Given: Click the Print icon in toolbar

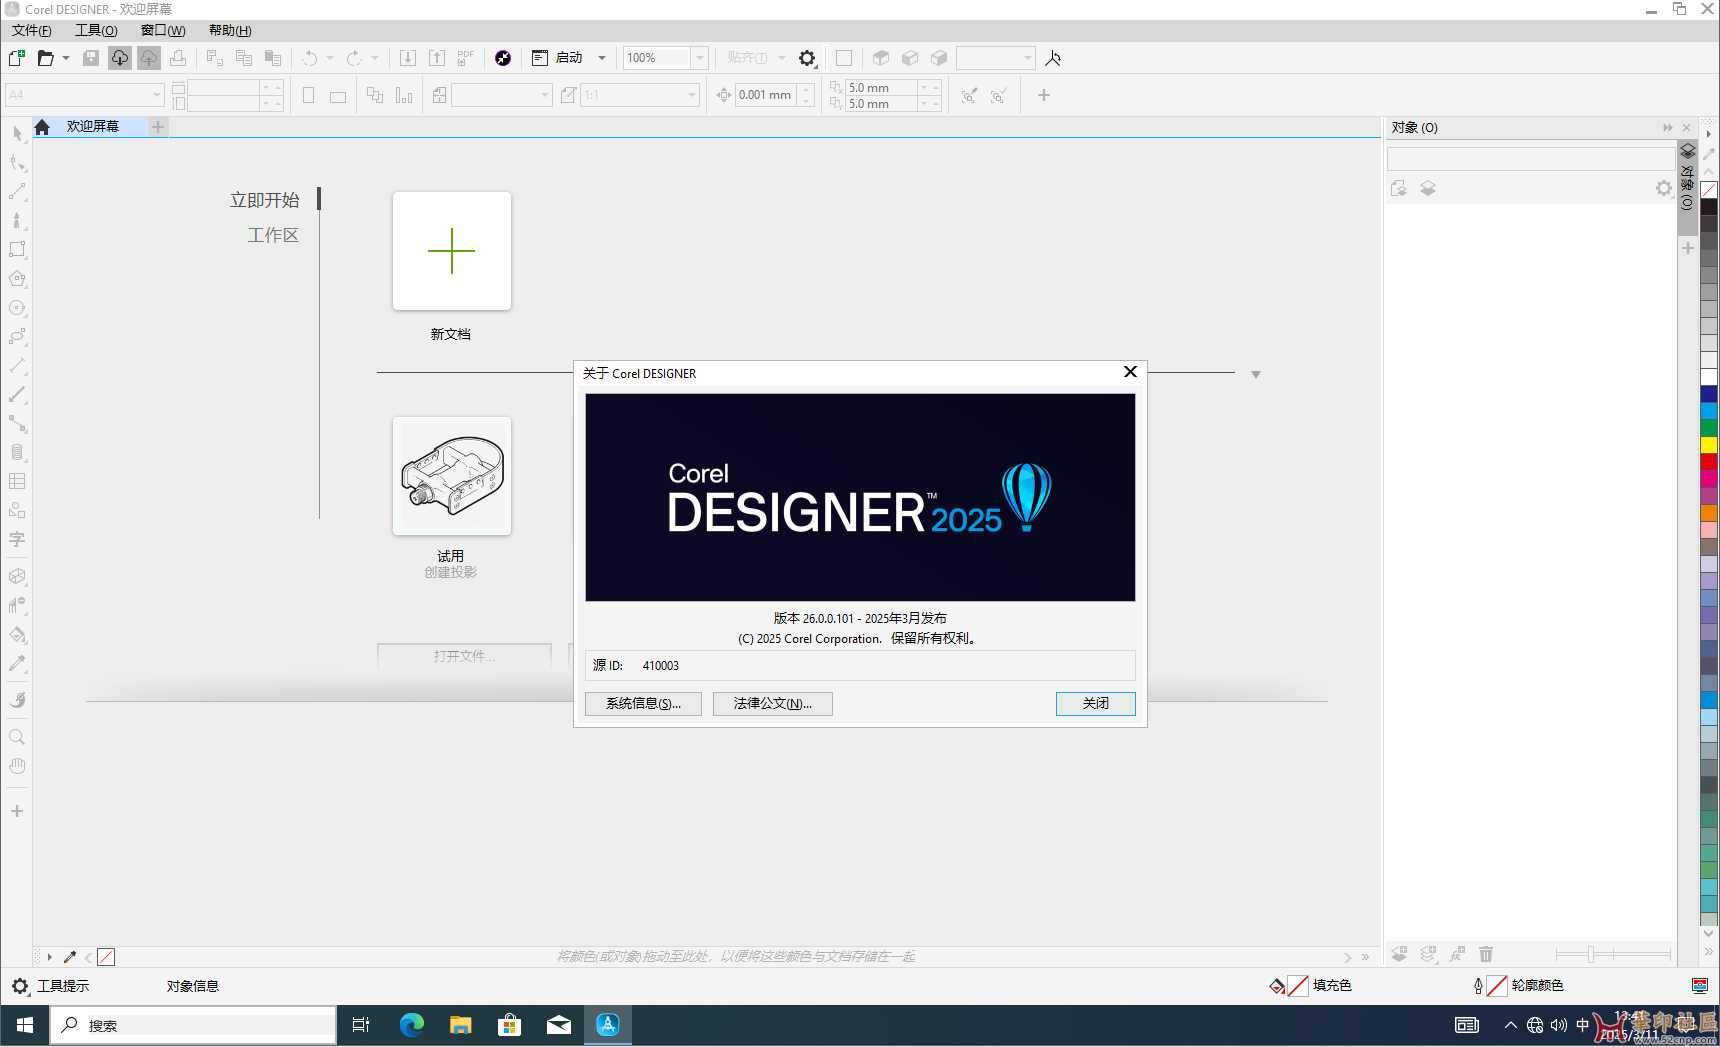Looking at the screenshot, I should (178, 58).
